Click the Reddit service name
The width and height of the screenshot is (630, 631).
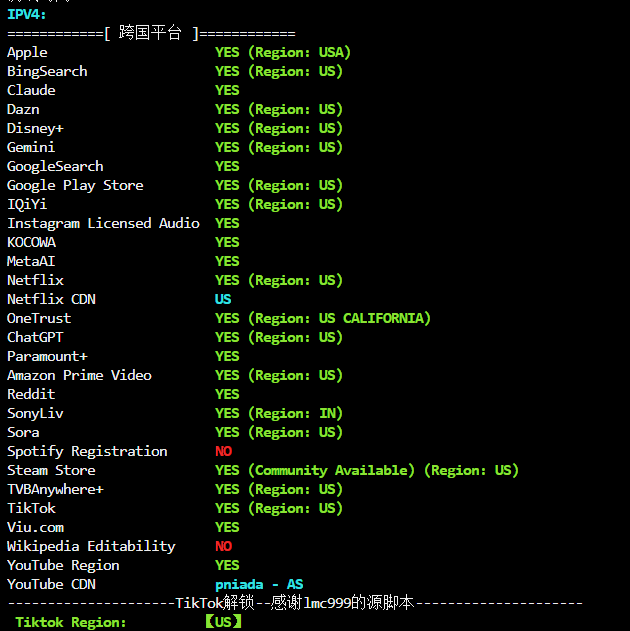pos(31,394)
